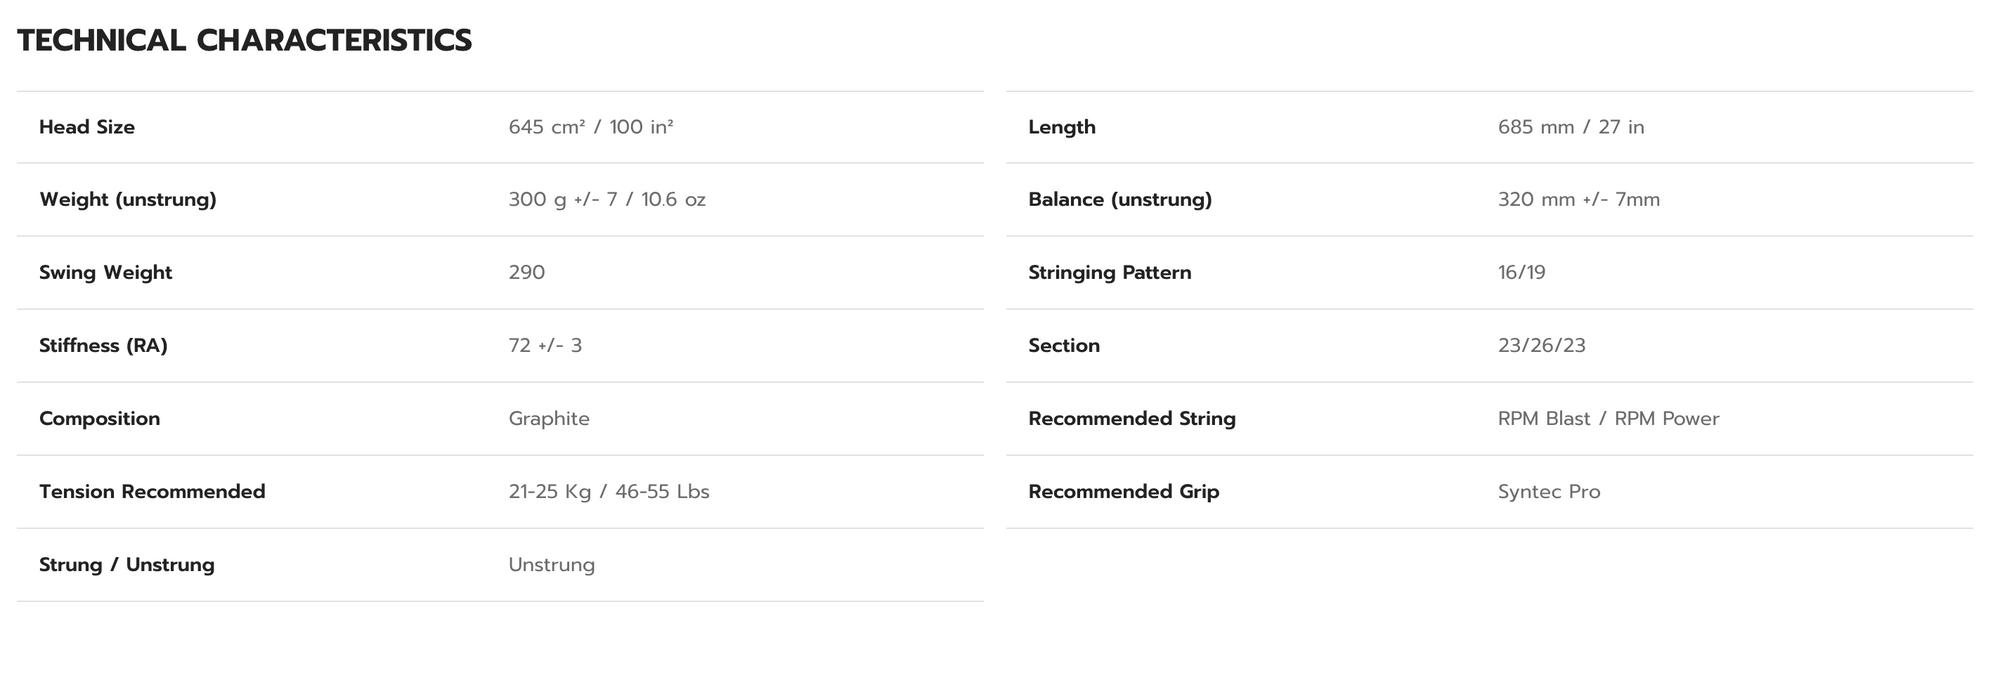Select the 645 cm² / 100 in² value
Viewport: 2000px width, 687px height.
tap(590, 127)
